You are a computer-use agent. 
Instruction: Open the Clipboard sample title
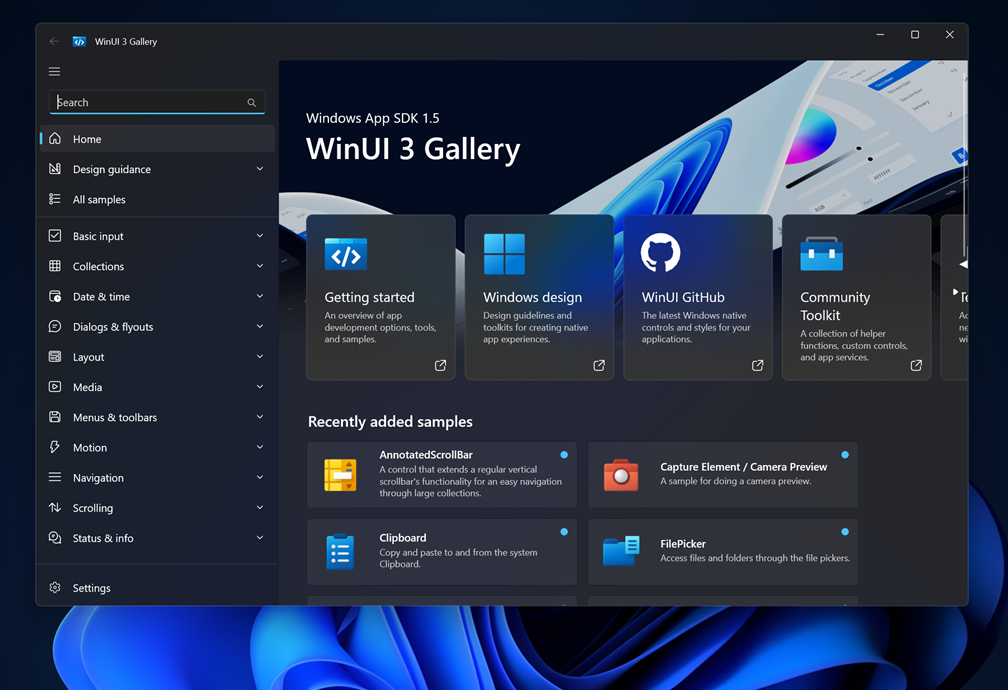click(x=402, y=538)
